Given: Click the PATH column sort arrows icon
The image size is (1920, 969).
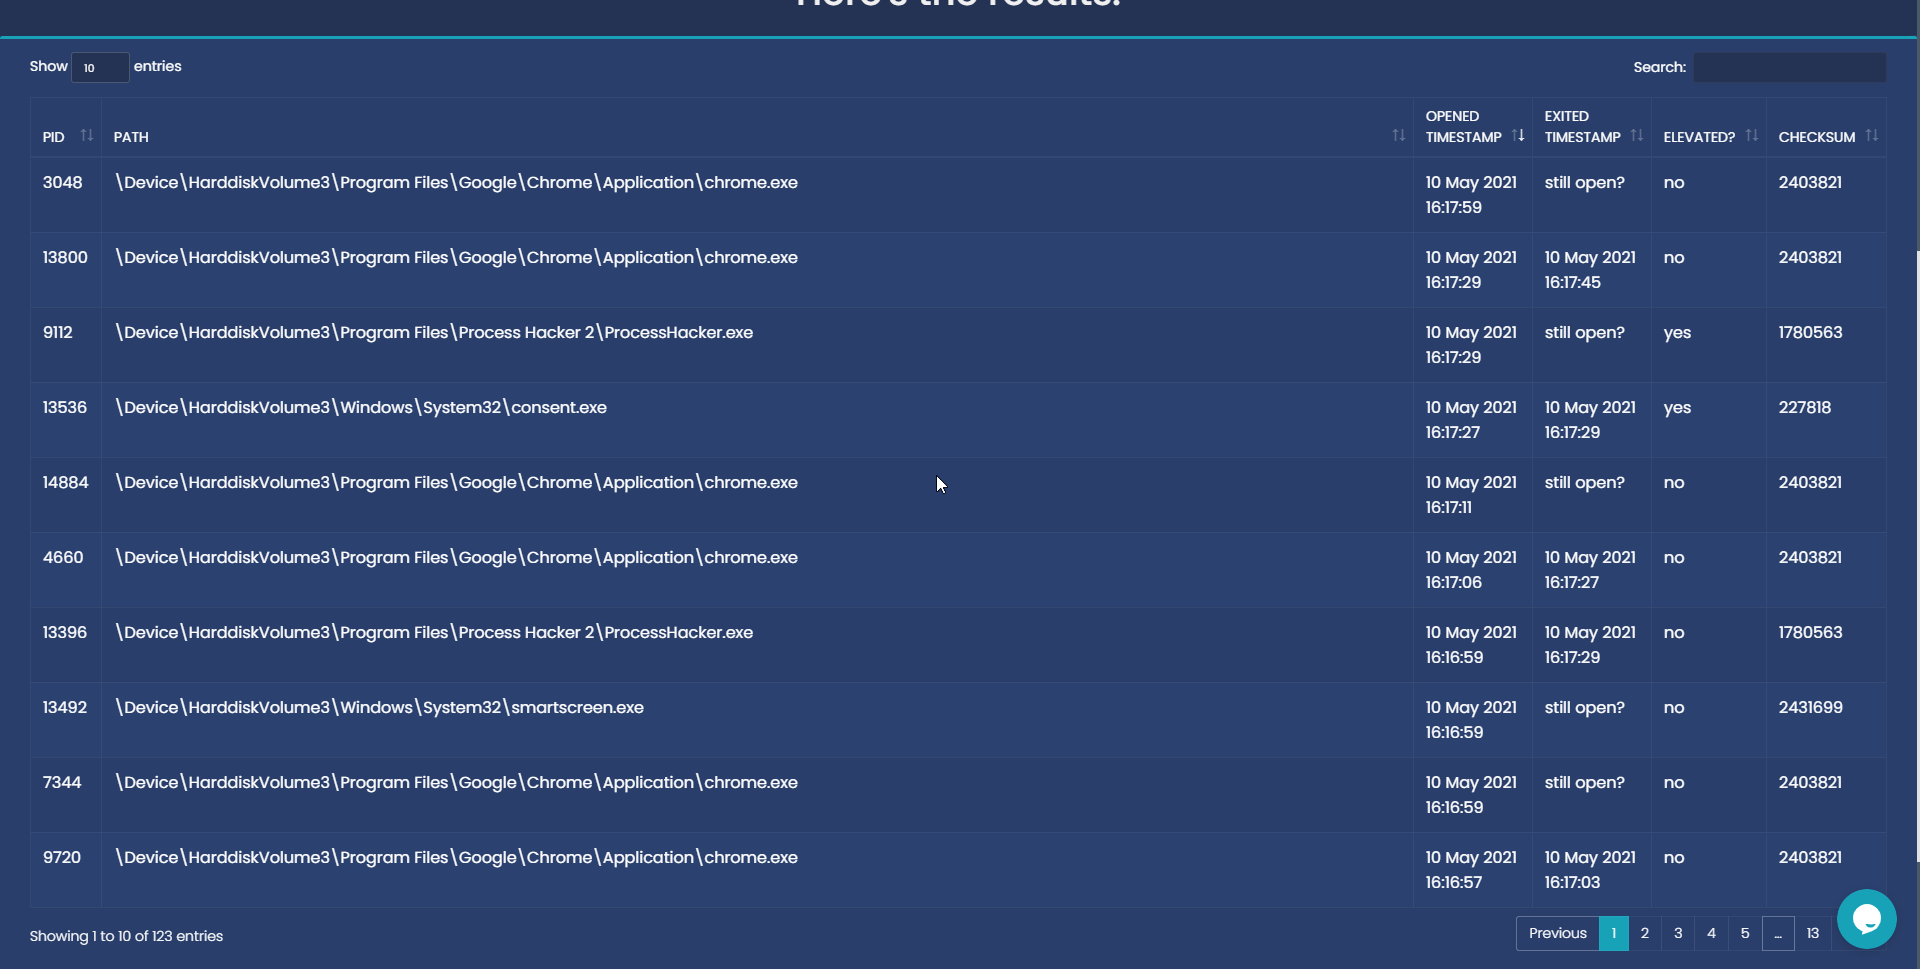Looking at the screenshot, I should [x=1398, y=136].
